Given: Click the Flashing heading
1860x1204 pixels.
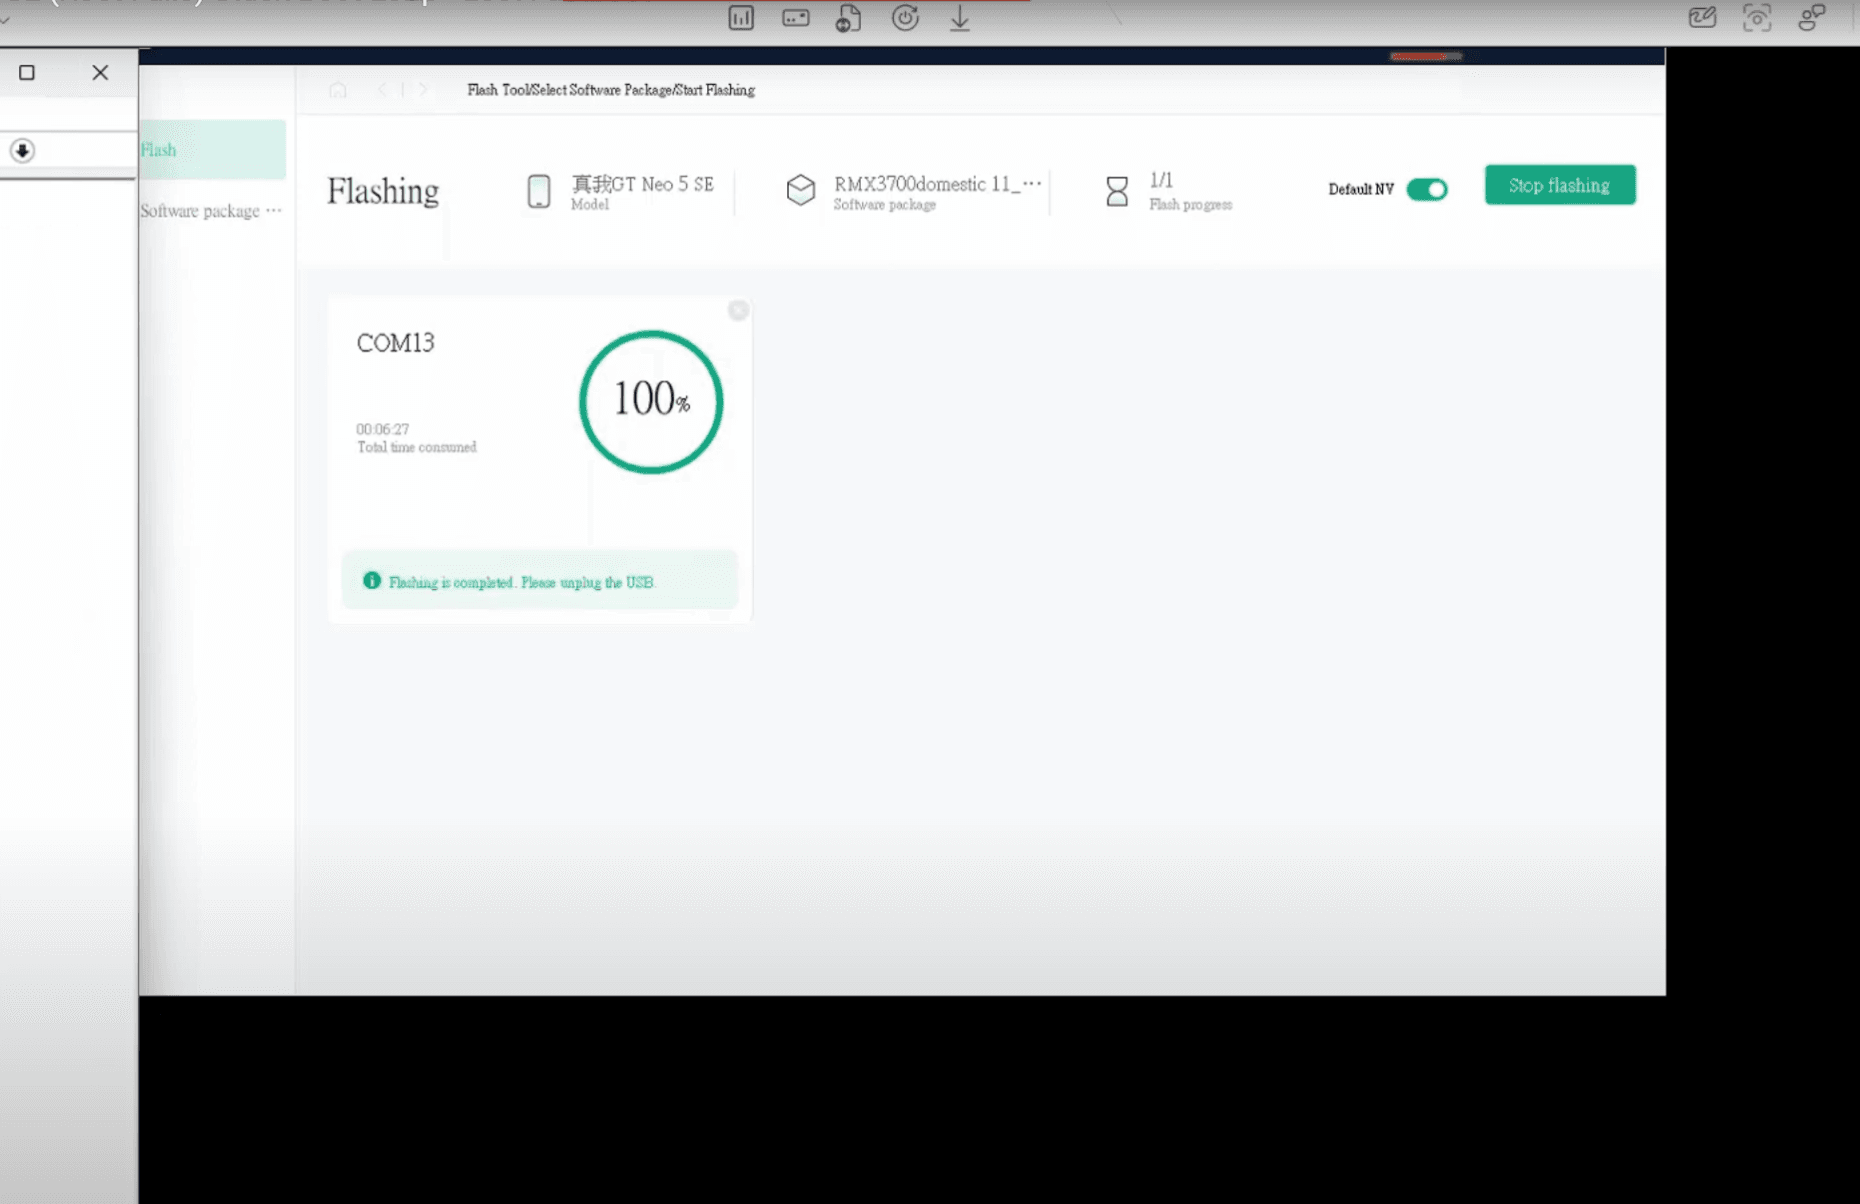Looking at the screenshot, I should [383, 191].
